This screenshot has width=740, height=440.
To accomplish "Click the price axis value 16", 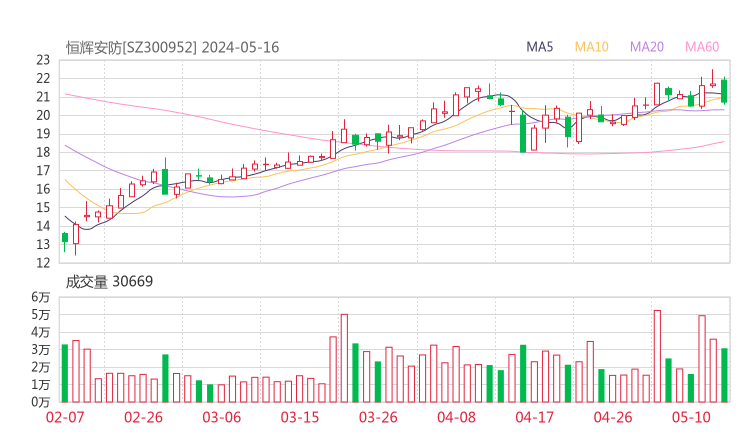I will click(x=43, y=189).
